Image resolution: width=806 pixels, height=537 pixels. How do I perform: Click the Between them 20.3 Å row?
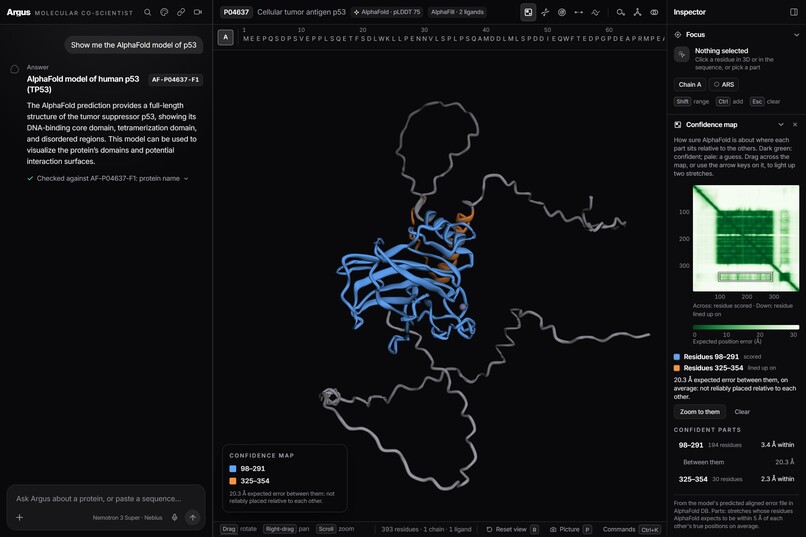pos(736,462)
